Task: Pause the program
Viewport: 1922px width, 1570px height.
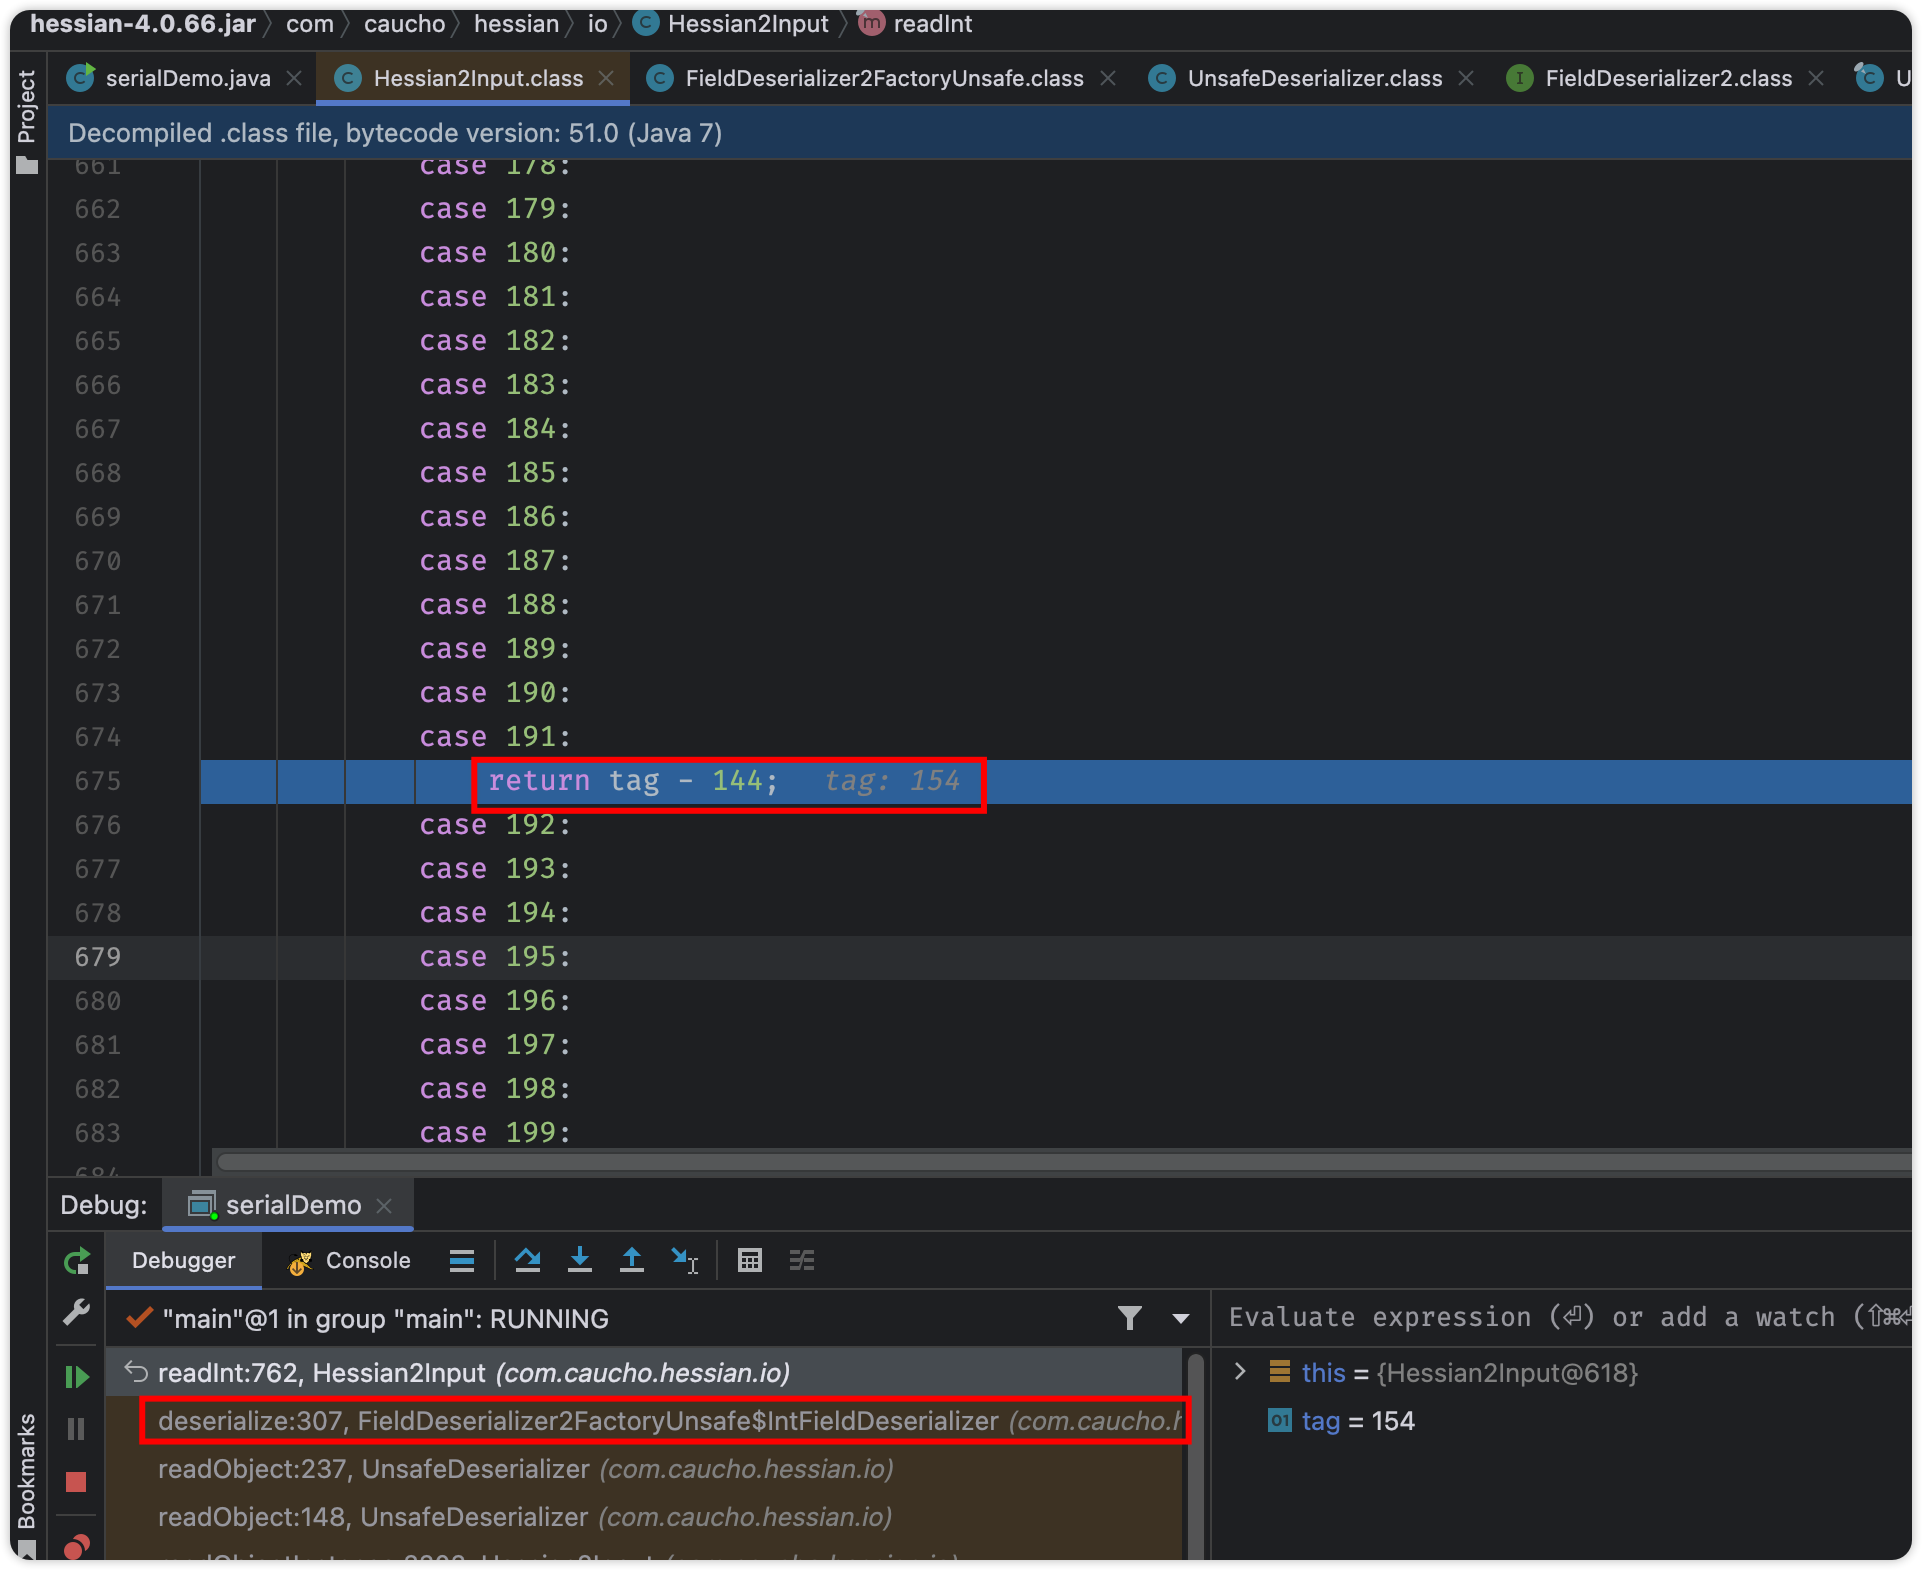Action: [77, 1429]
